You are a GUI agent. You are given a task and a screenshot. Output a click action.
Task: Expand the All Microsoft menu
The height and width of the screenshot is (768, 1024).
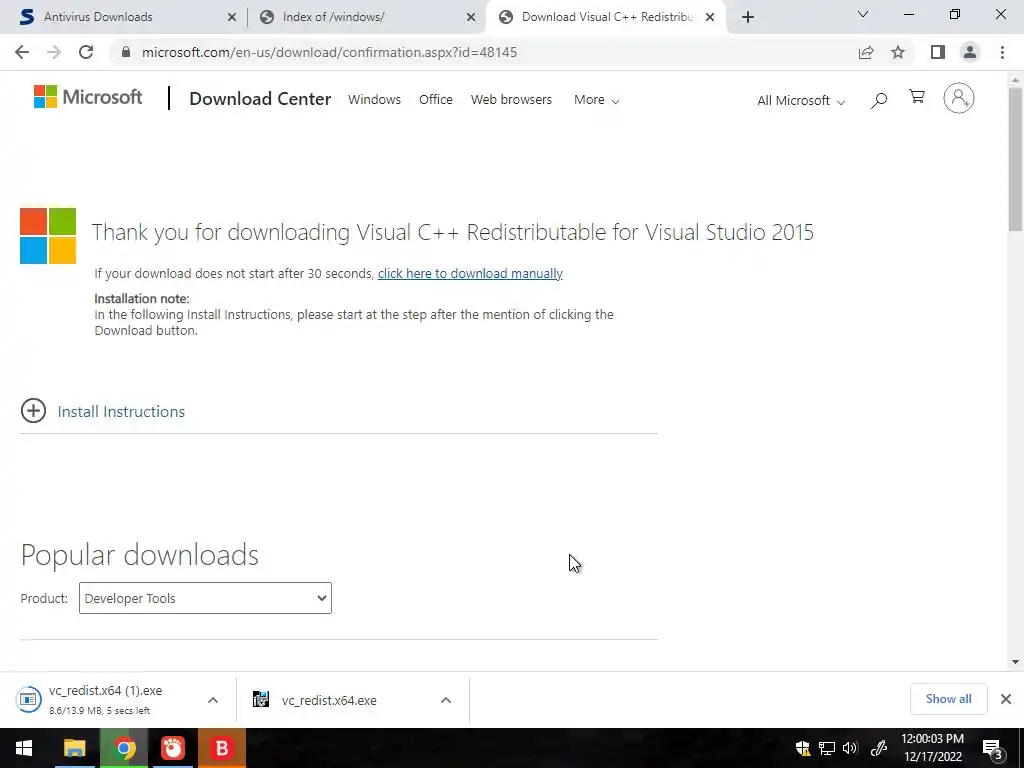coord(801,101)
